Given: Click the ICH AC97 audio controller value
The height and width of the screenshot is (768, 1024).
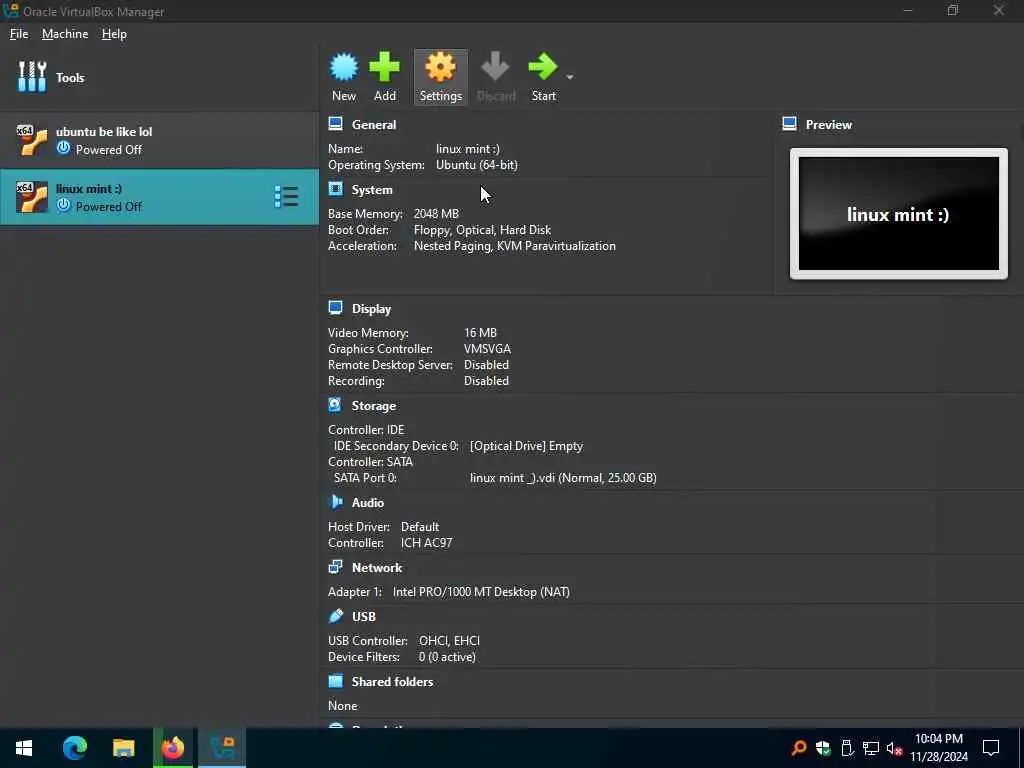Looking at the screenshot, I should [x=426, y=543].
